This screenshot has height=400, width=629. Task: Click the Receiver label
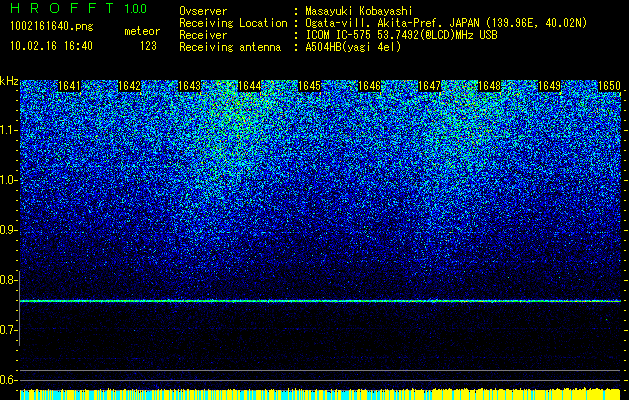[203, 35]
